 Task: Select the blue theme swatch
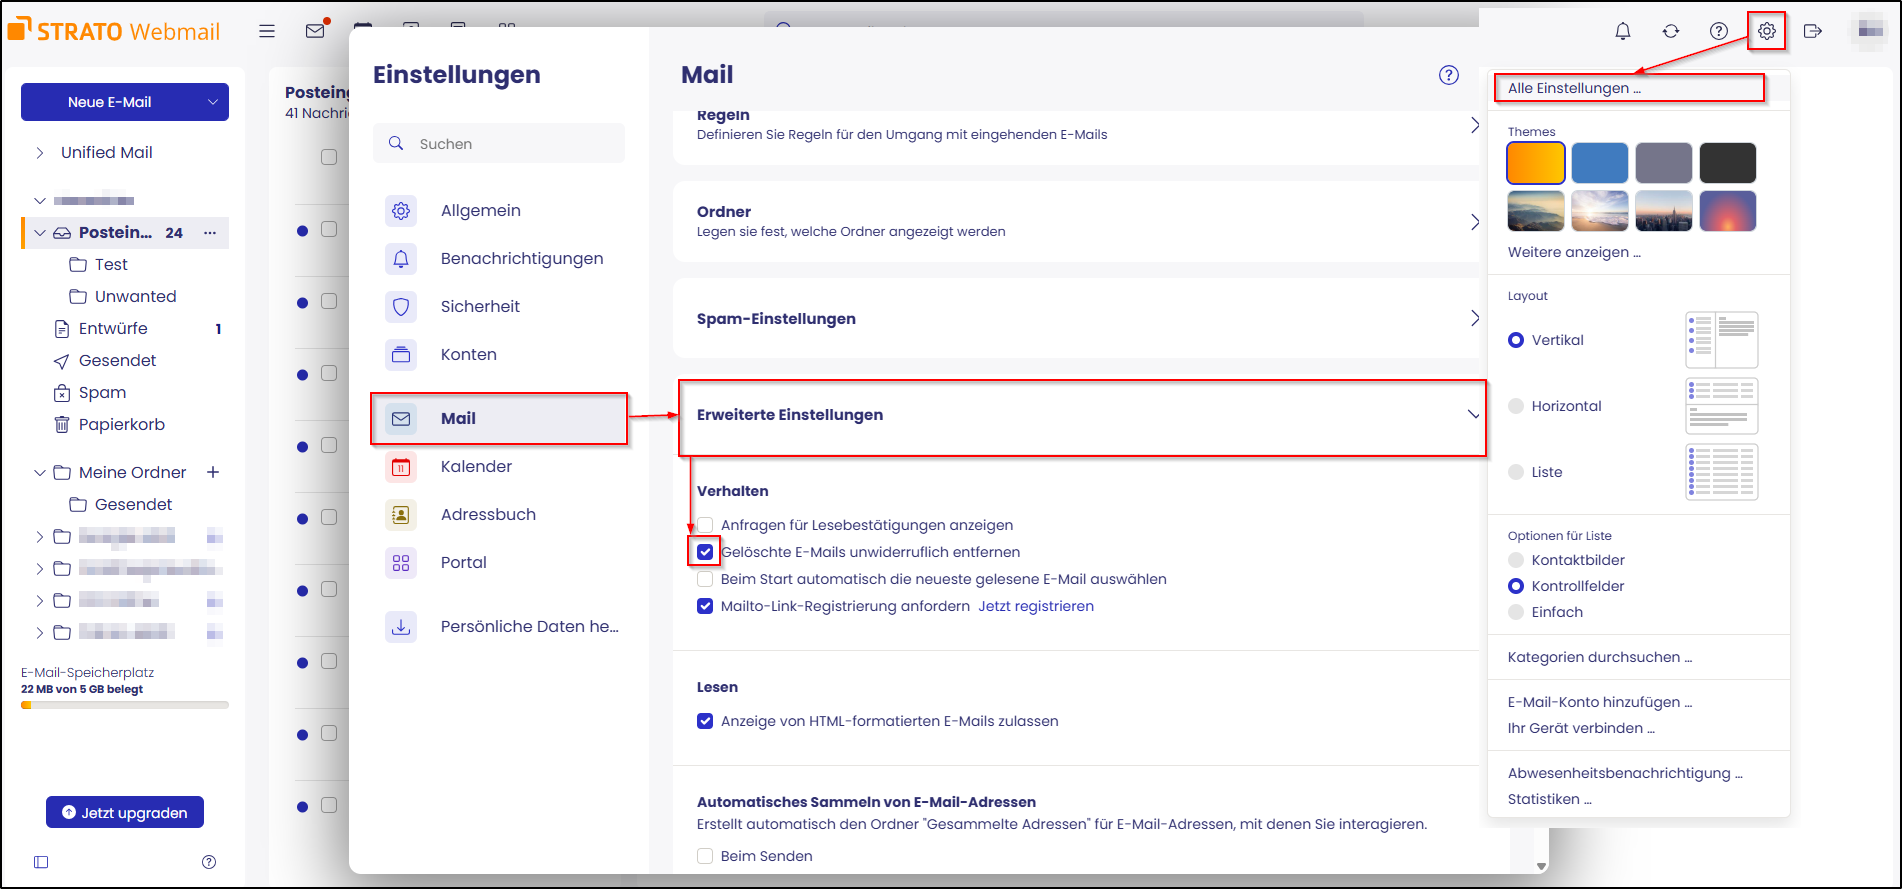1600,163
